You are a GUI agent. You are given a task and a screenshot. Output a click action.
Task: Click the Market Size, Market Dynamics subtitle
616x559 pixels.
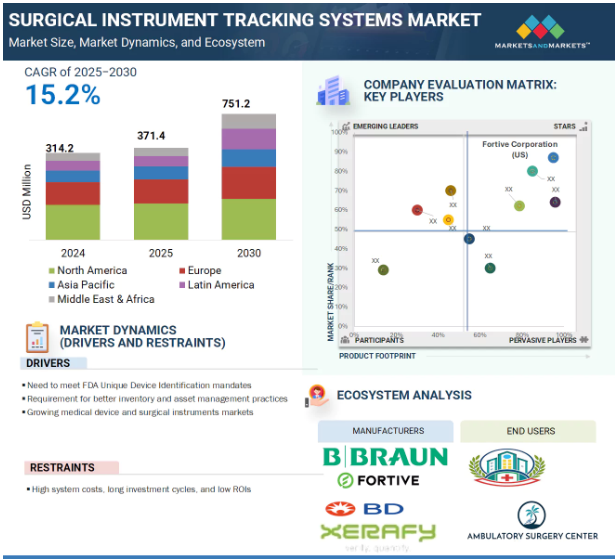pyautogui.click(x=137, y=42)
